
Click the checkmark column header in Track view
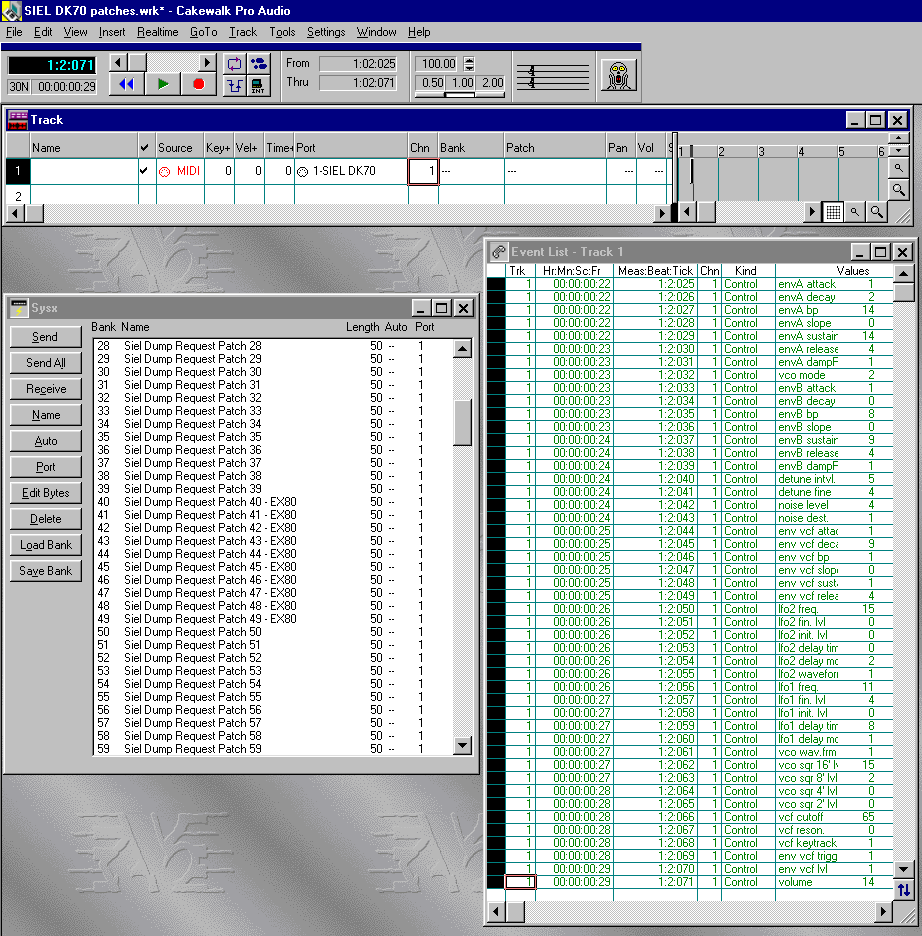(144, 147)
